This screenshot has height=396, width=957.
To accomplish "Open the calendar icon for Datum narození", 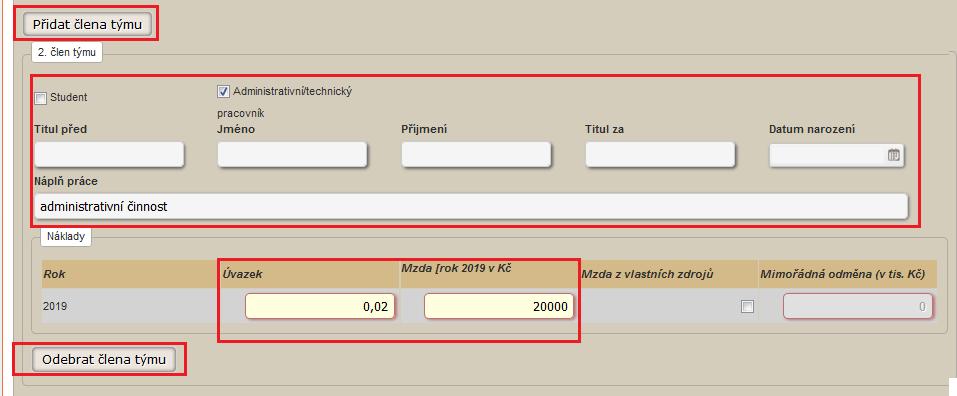I will point(894,156).
